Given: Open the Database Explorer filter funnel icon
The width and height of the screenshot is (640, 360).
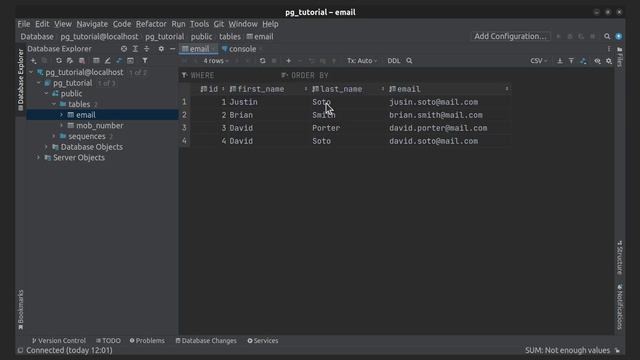Looking at the screenshot, I should pyautogui.click(x=144, y=61).
